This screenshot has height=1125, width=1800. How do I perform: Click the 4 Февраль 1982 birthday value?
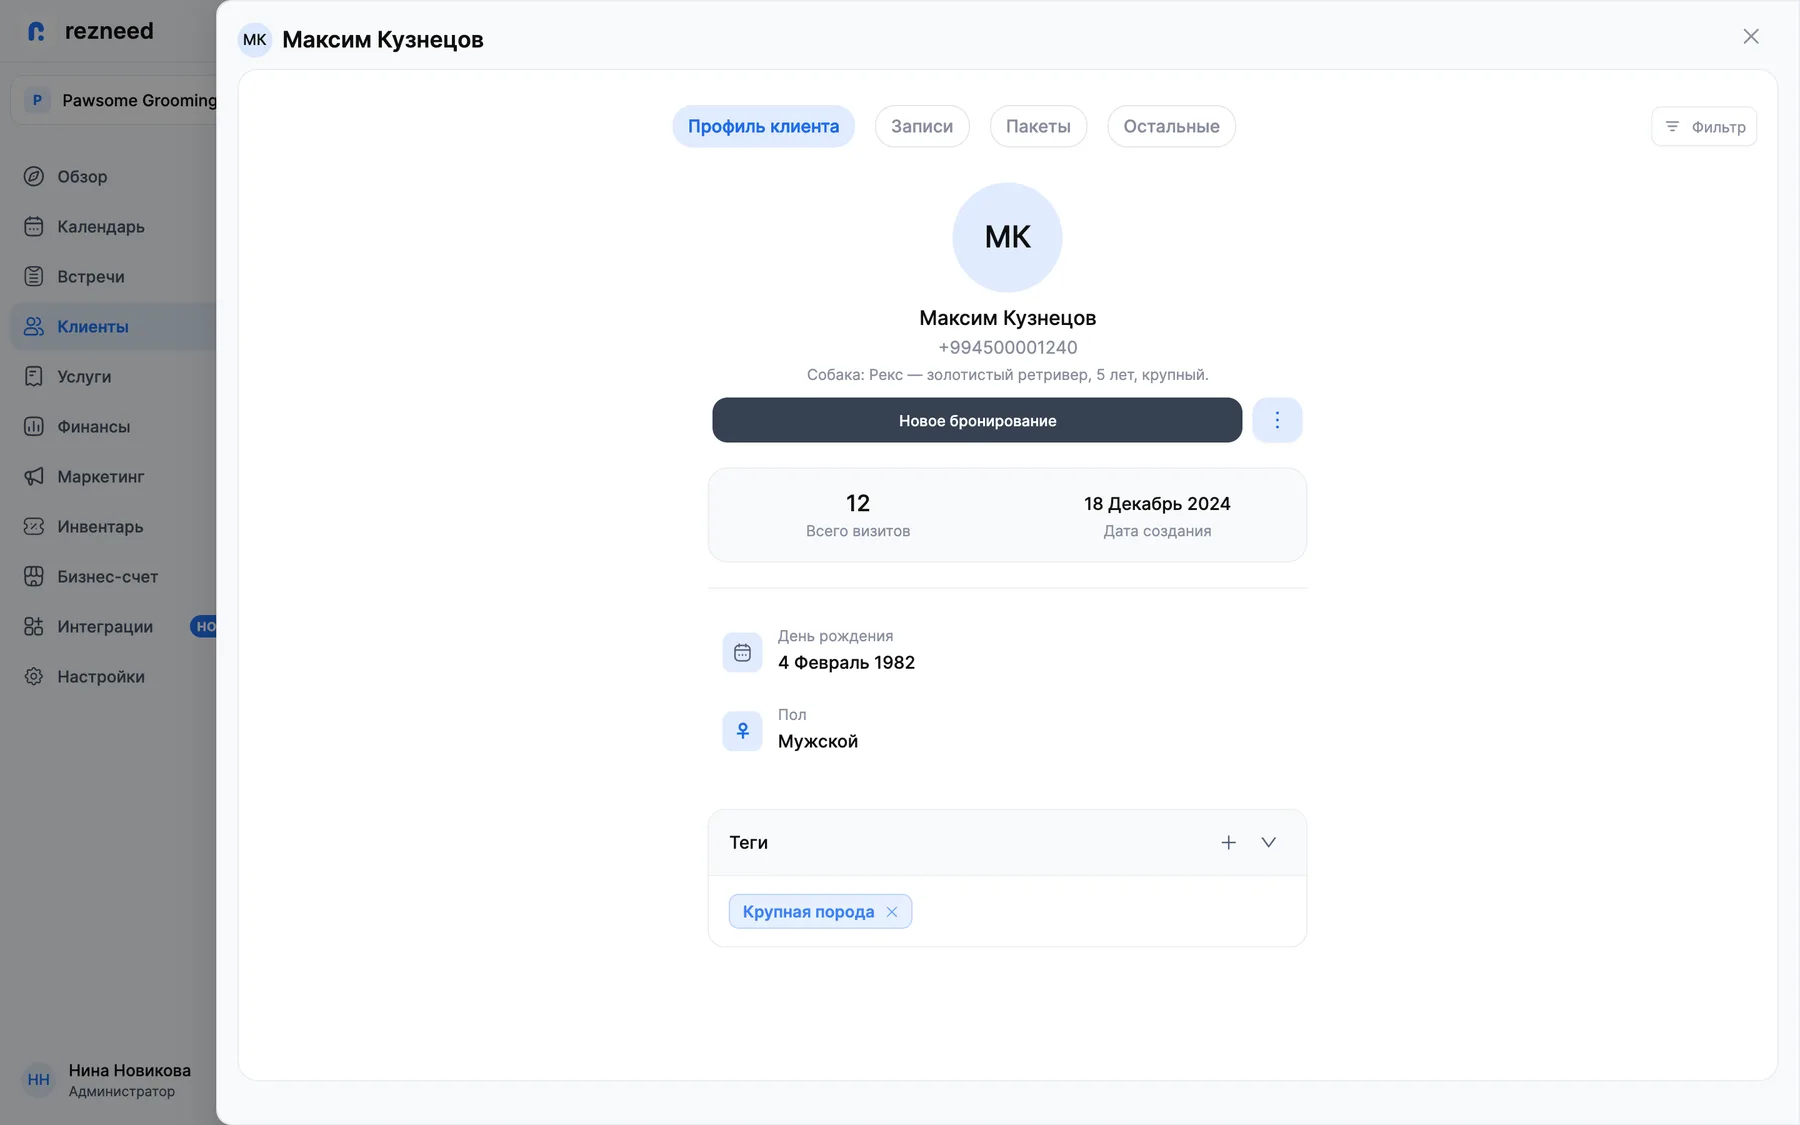(846, 663)
